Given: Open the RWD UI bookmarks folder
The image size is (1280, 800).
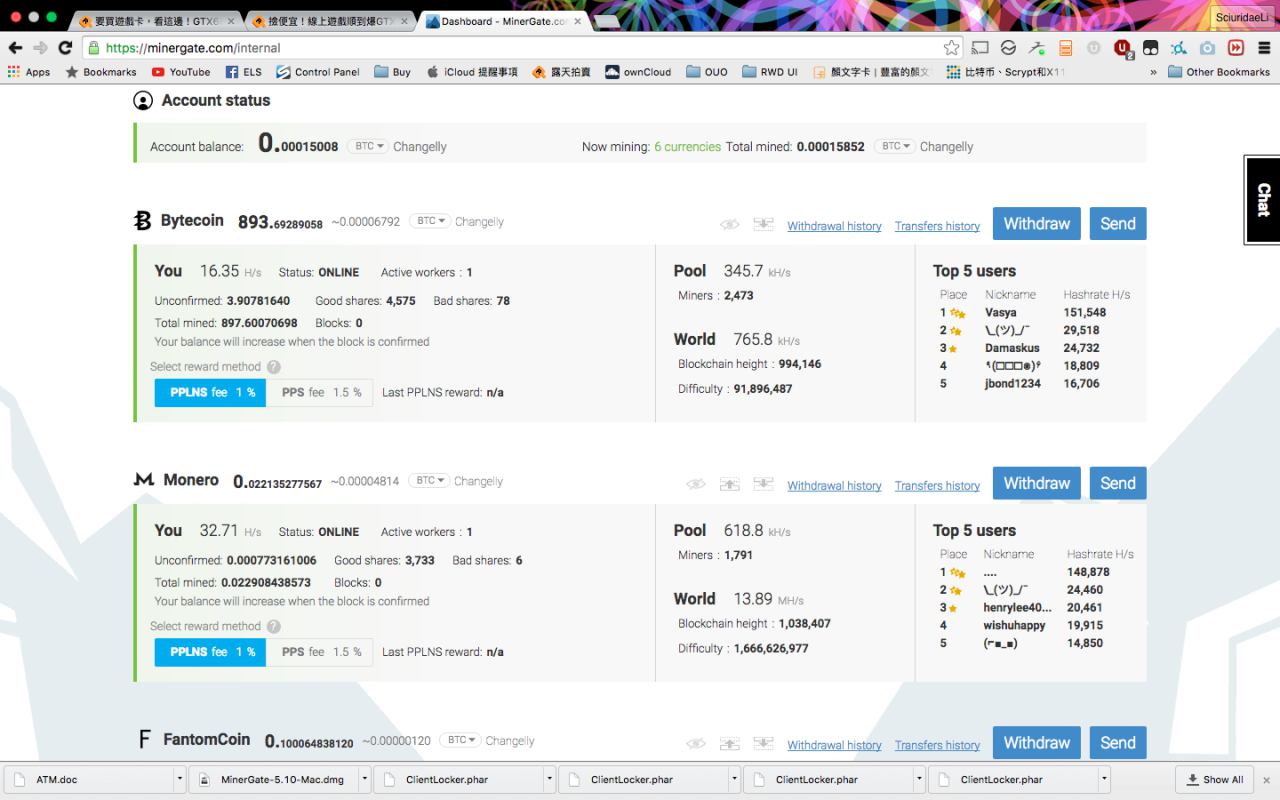Looking at the screenshot, I should (x=770, y=72).
